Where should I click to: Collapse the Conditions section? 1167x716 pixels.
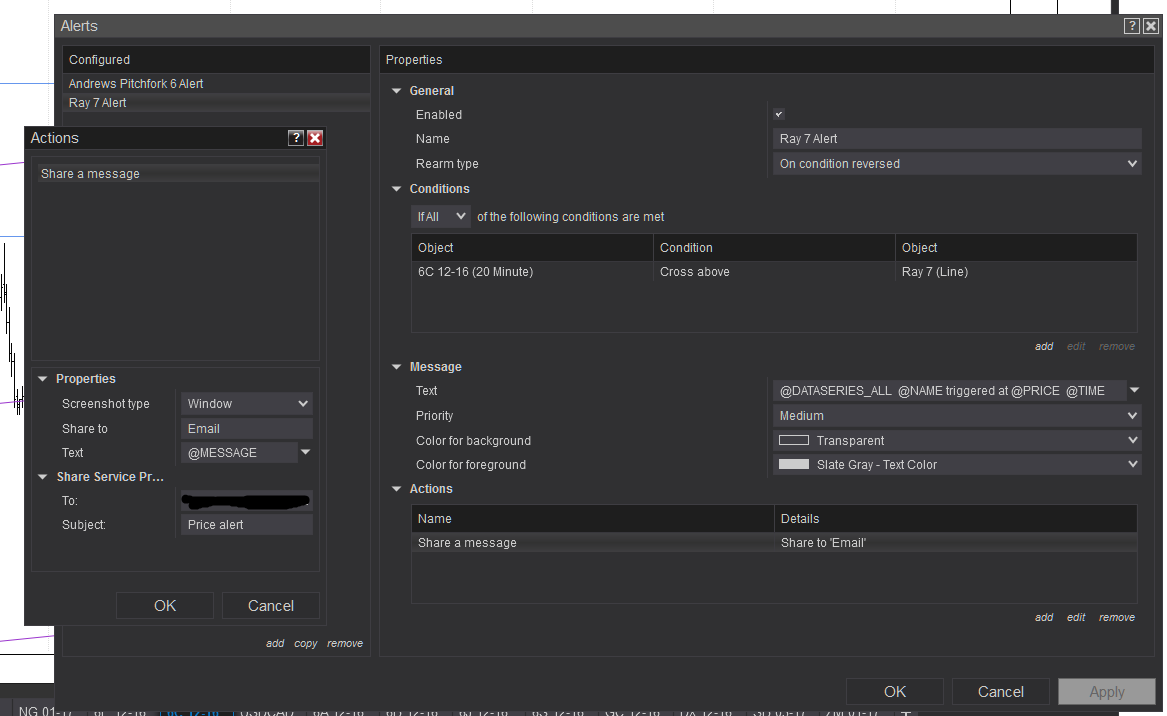point(397,189)
